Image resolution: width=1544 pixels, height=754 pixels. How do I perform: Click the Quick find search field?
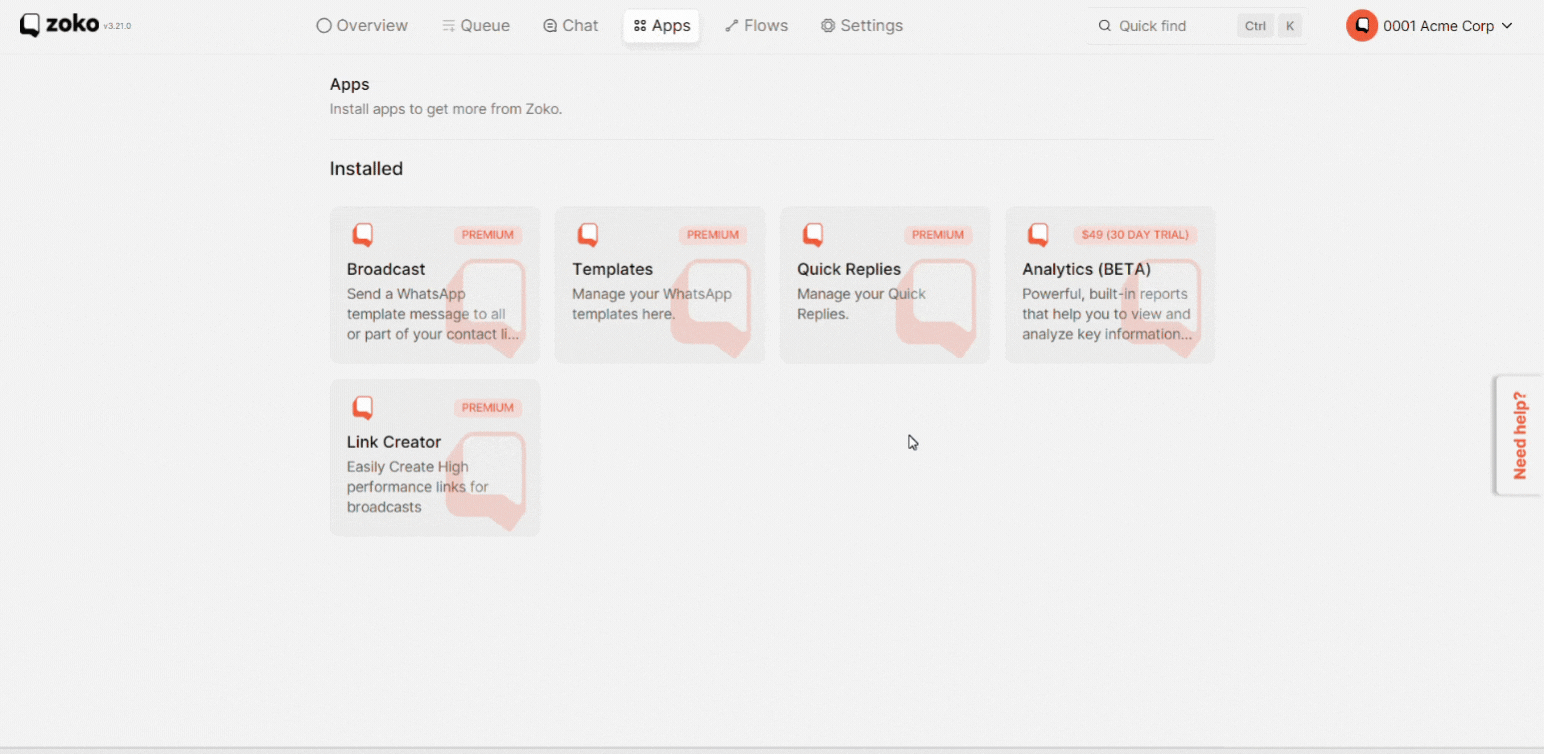pyautogui.click(x=1197, y=26)
